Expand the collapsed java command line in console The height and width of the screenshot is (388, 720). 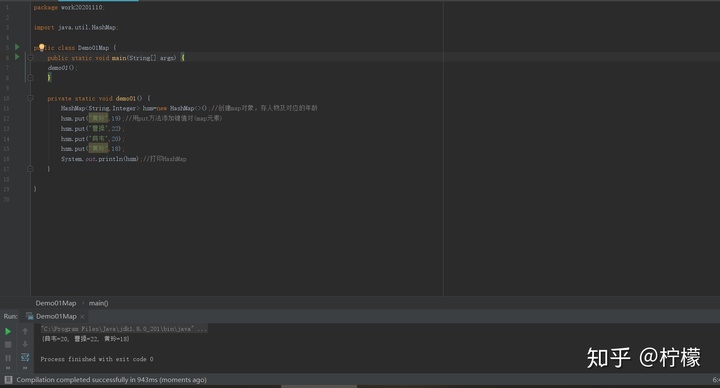click(124, 329)
